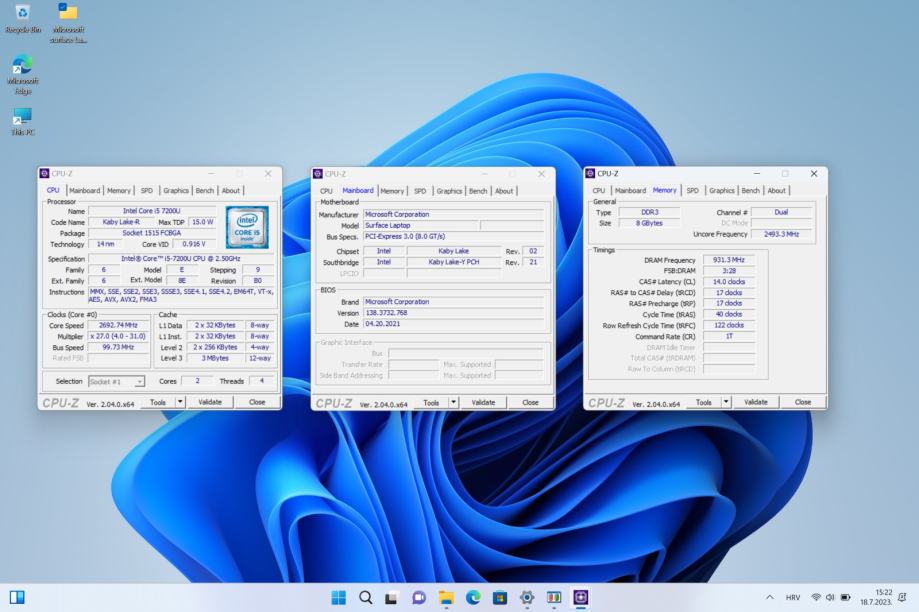919x612 pixels.
Task: Click the CPU-Z icon in the taskbar
Action: pyautogui.click(x=581, y=597)
